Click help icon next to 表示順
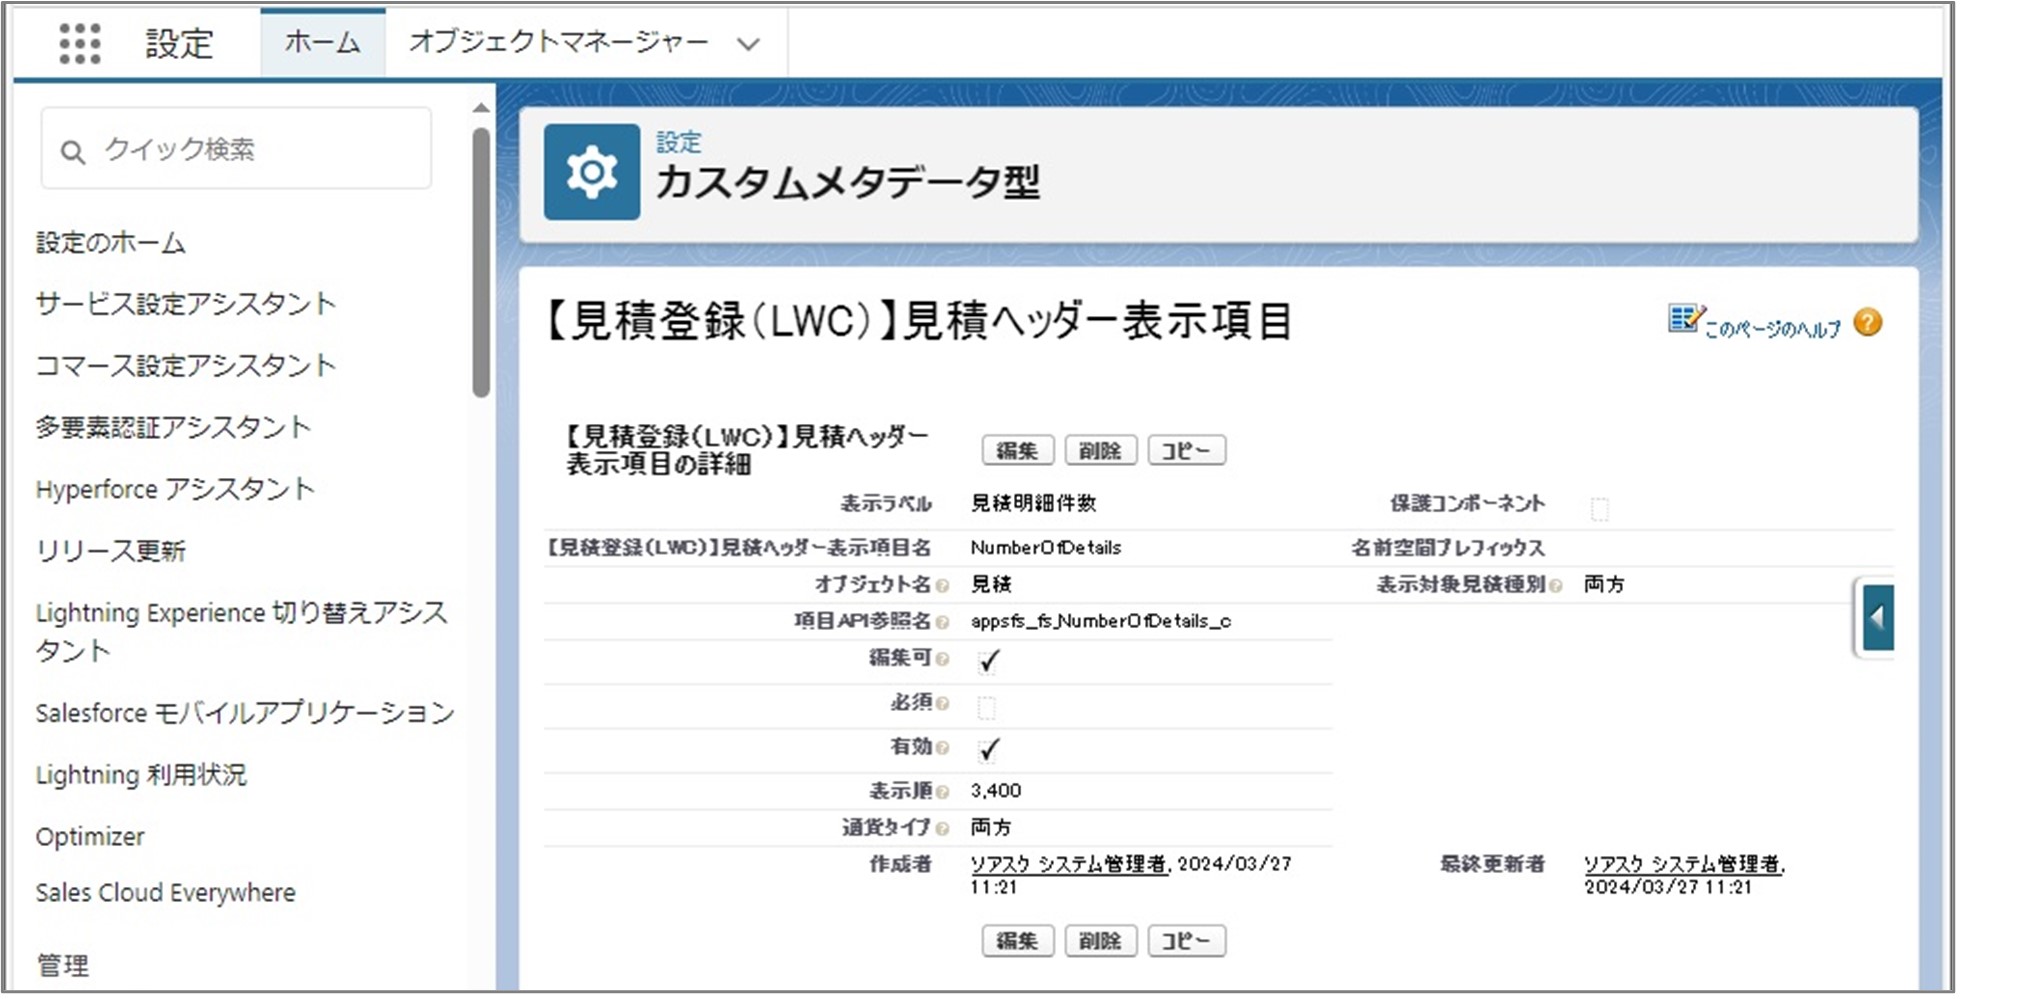2027x999 pixels. point(942,793)
